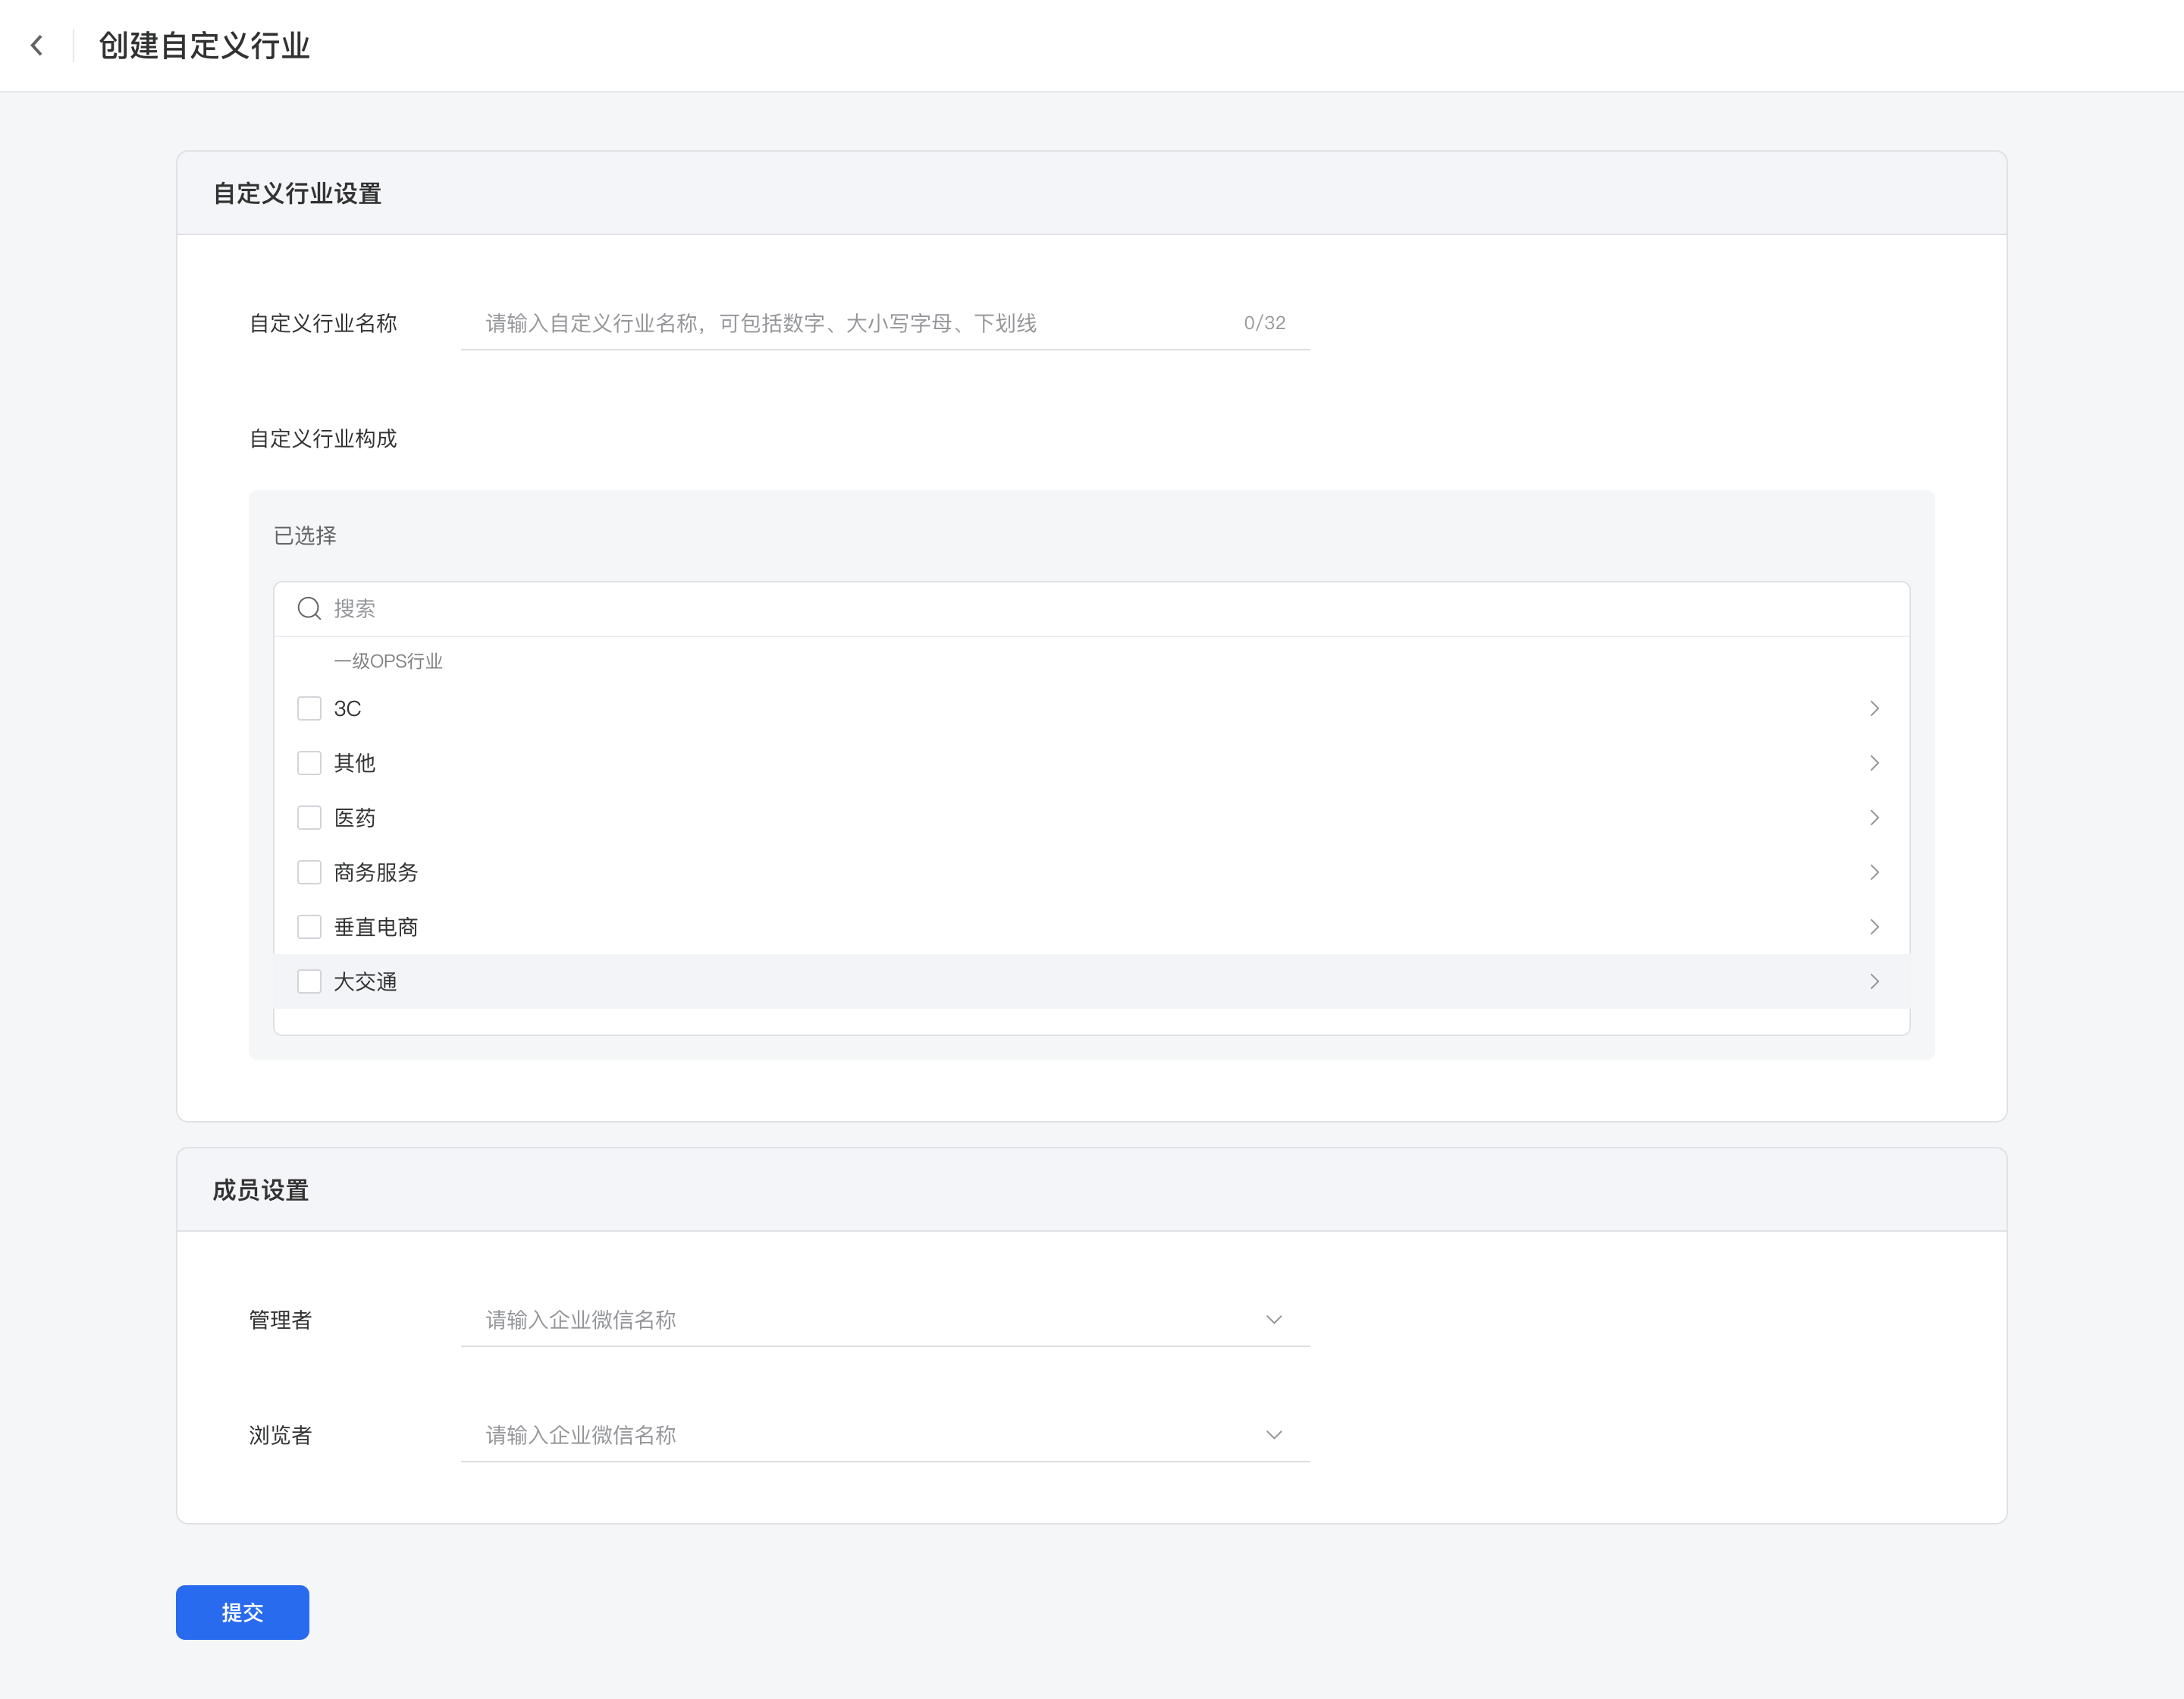Image resolution: width=2184 pixels, height=1699 pixels.
Task: Click the 自定义行业设置 section heading
Action: pyautogui.click(x=297, y=193)
